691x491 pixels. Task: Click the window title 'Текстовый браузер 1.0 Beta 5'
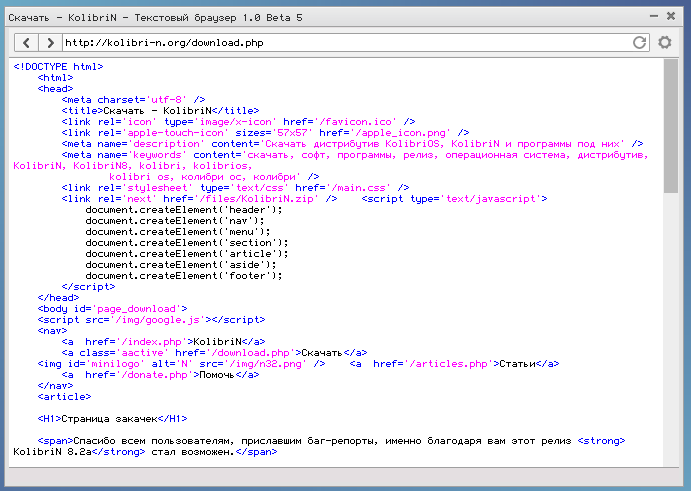(218, 18)
